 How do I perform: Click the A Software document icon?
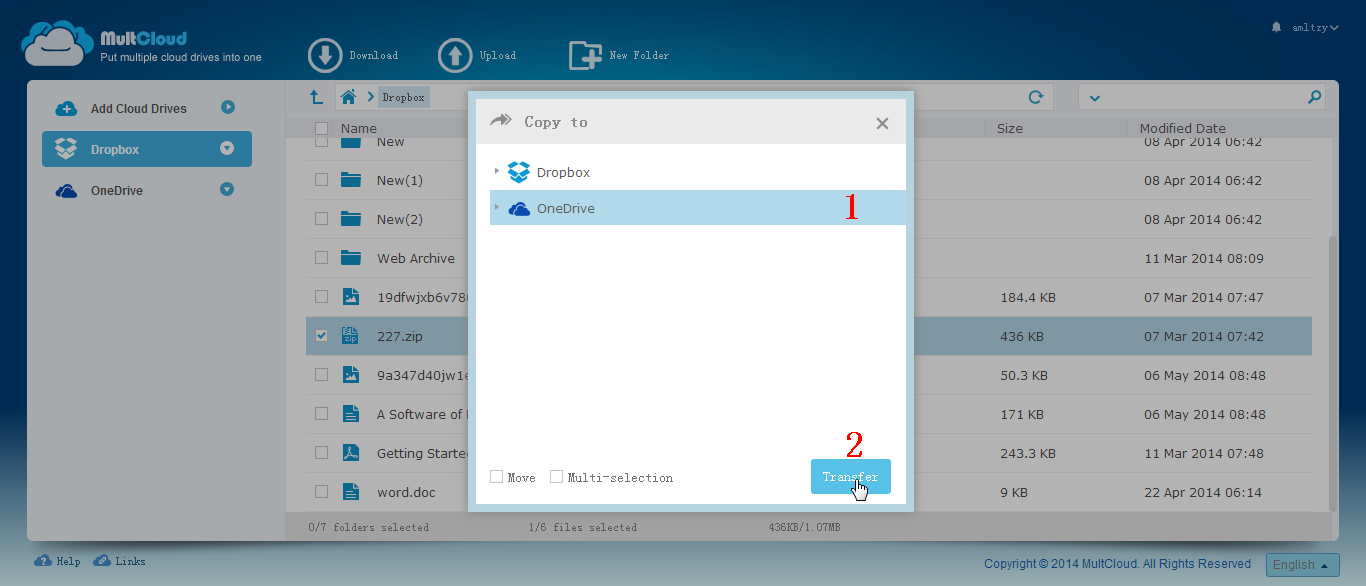point(350,414)
